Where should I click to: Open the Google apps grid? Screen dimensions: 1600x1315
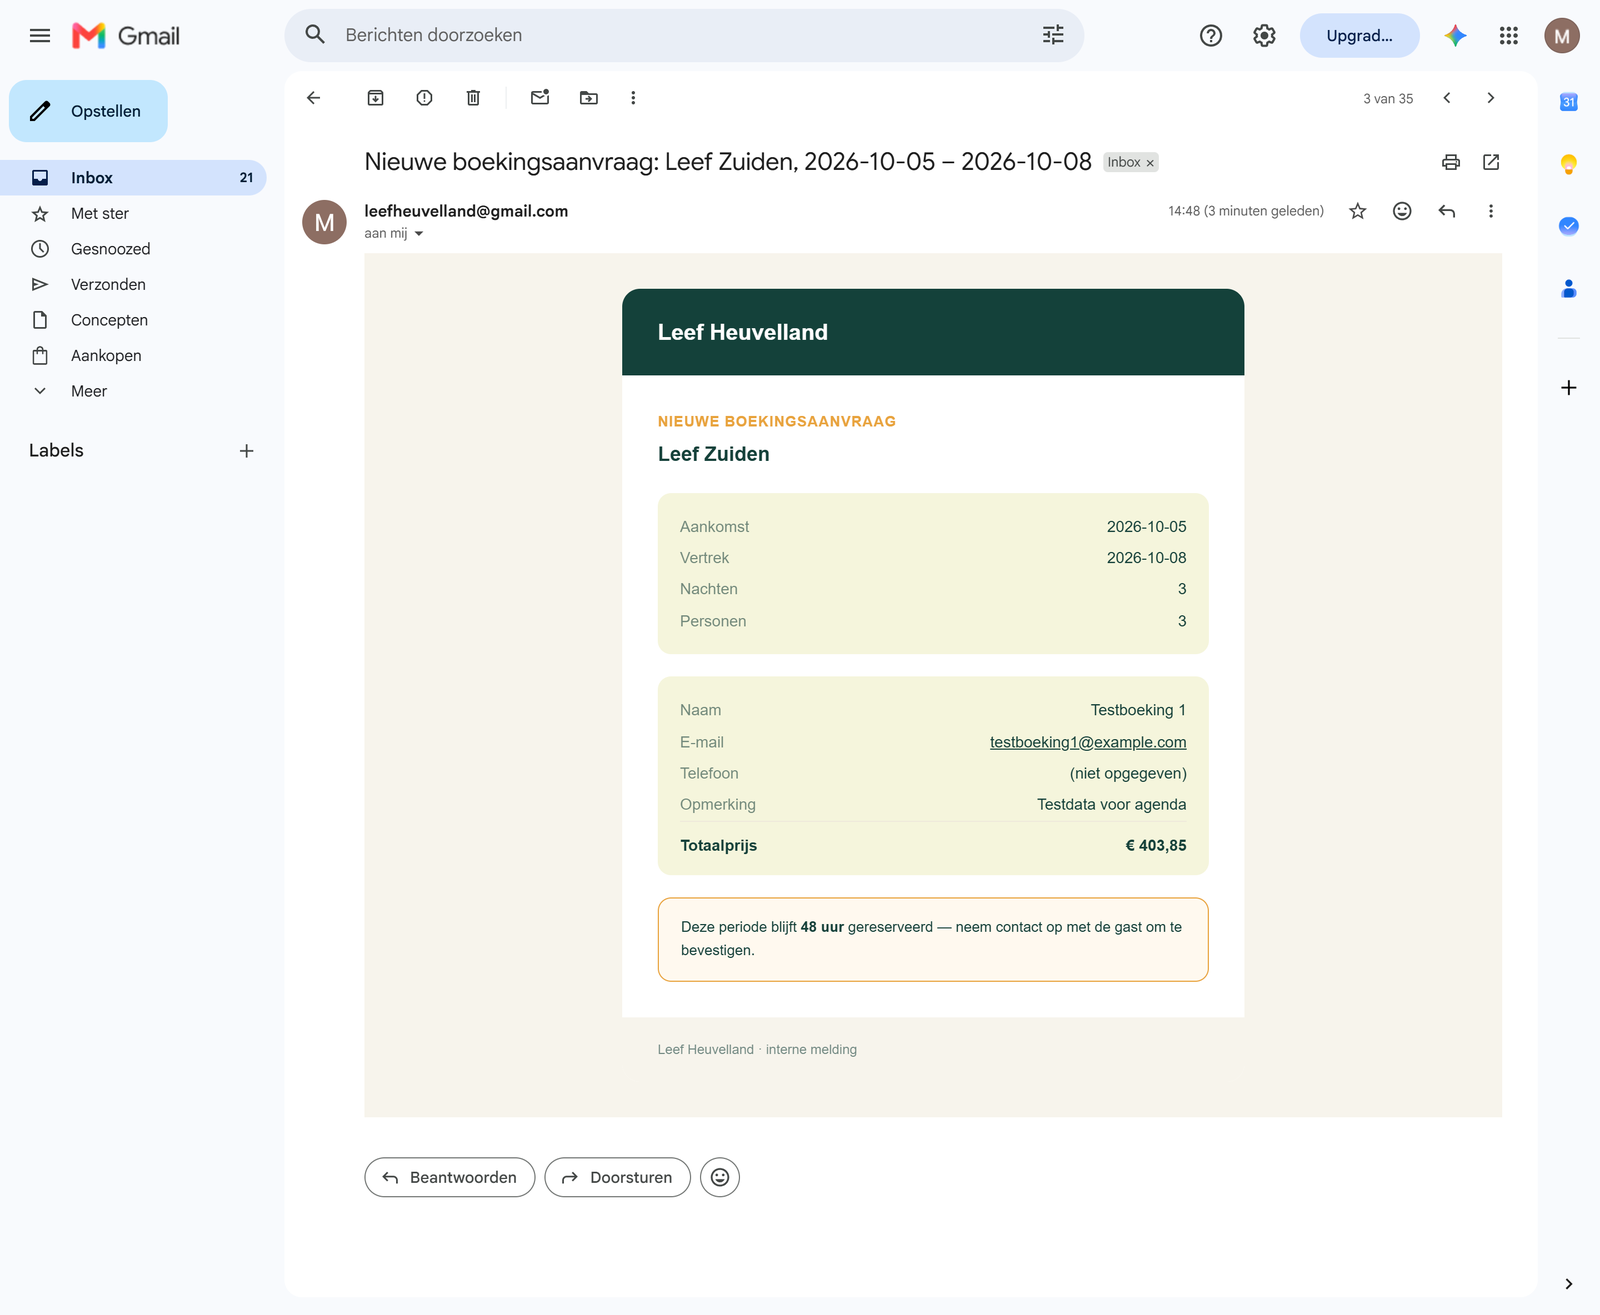point(1509,36)
